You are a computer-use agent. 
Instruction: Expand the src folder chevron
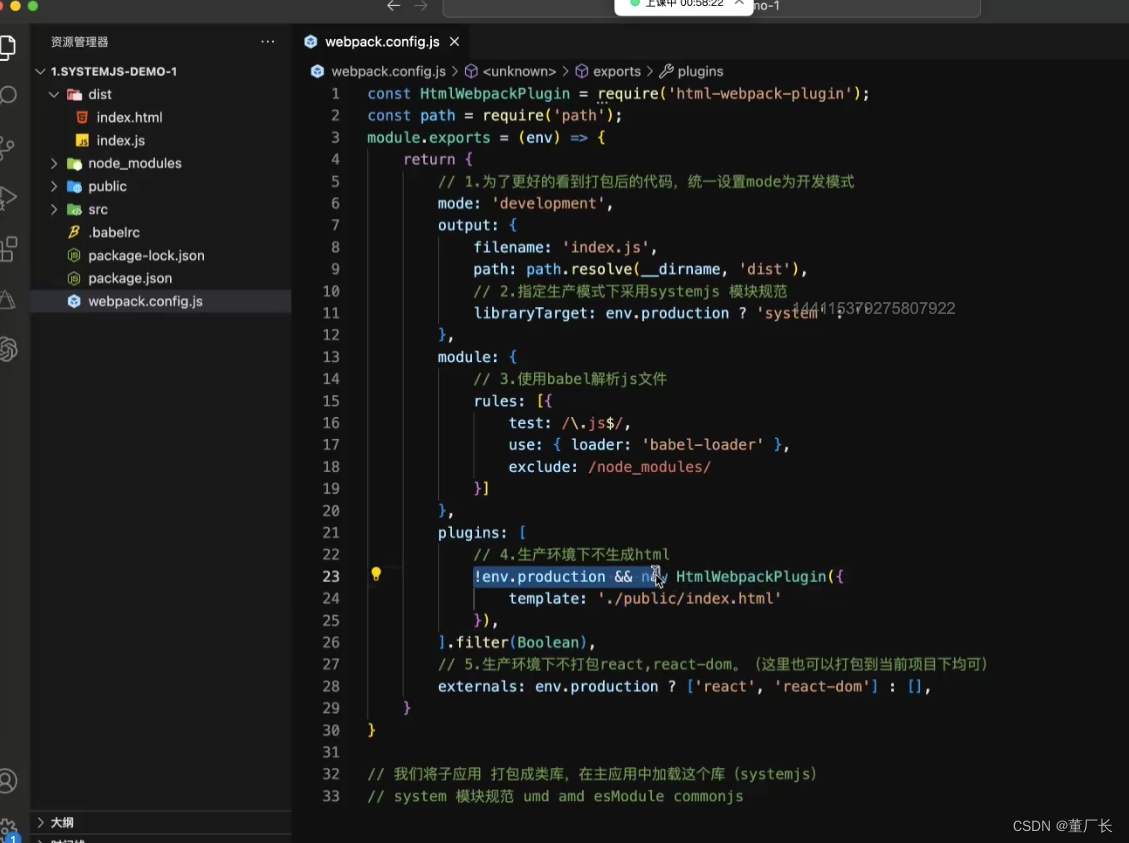[x=54, y=209]
